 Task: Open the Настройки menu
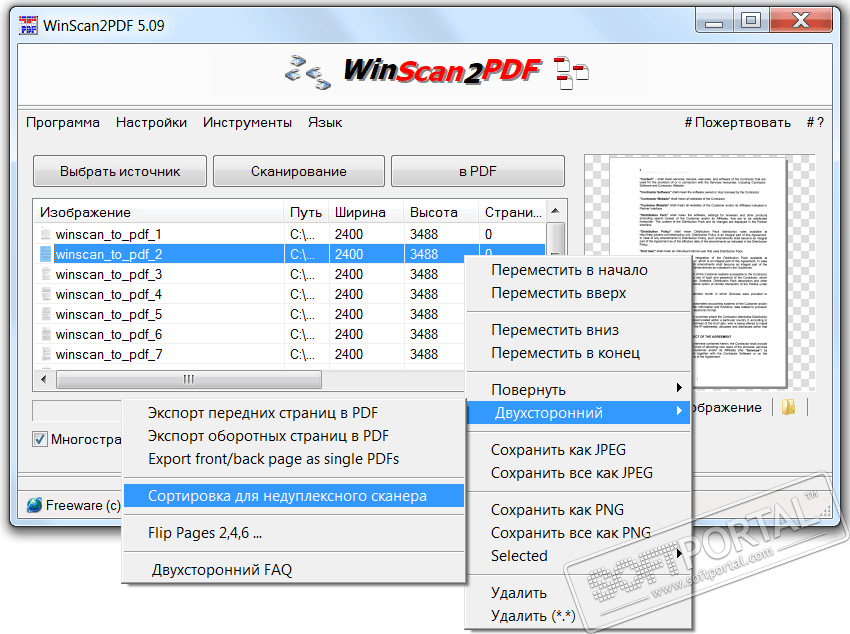point(151,122)
